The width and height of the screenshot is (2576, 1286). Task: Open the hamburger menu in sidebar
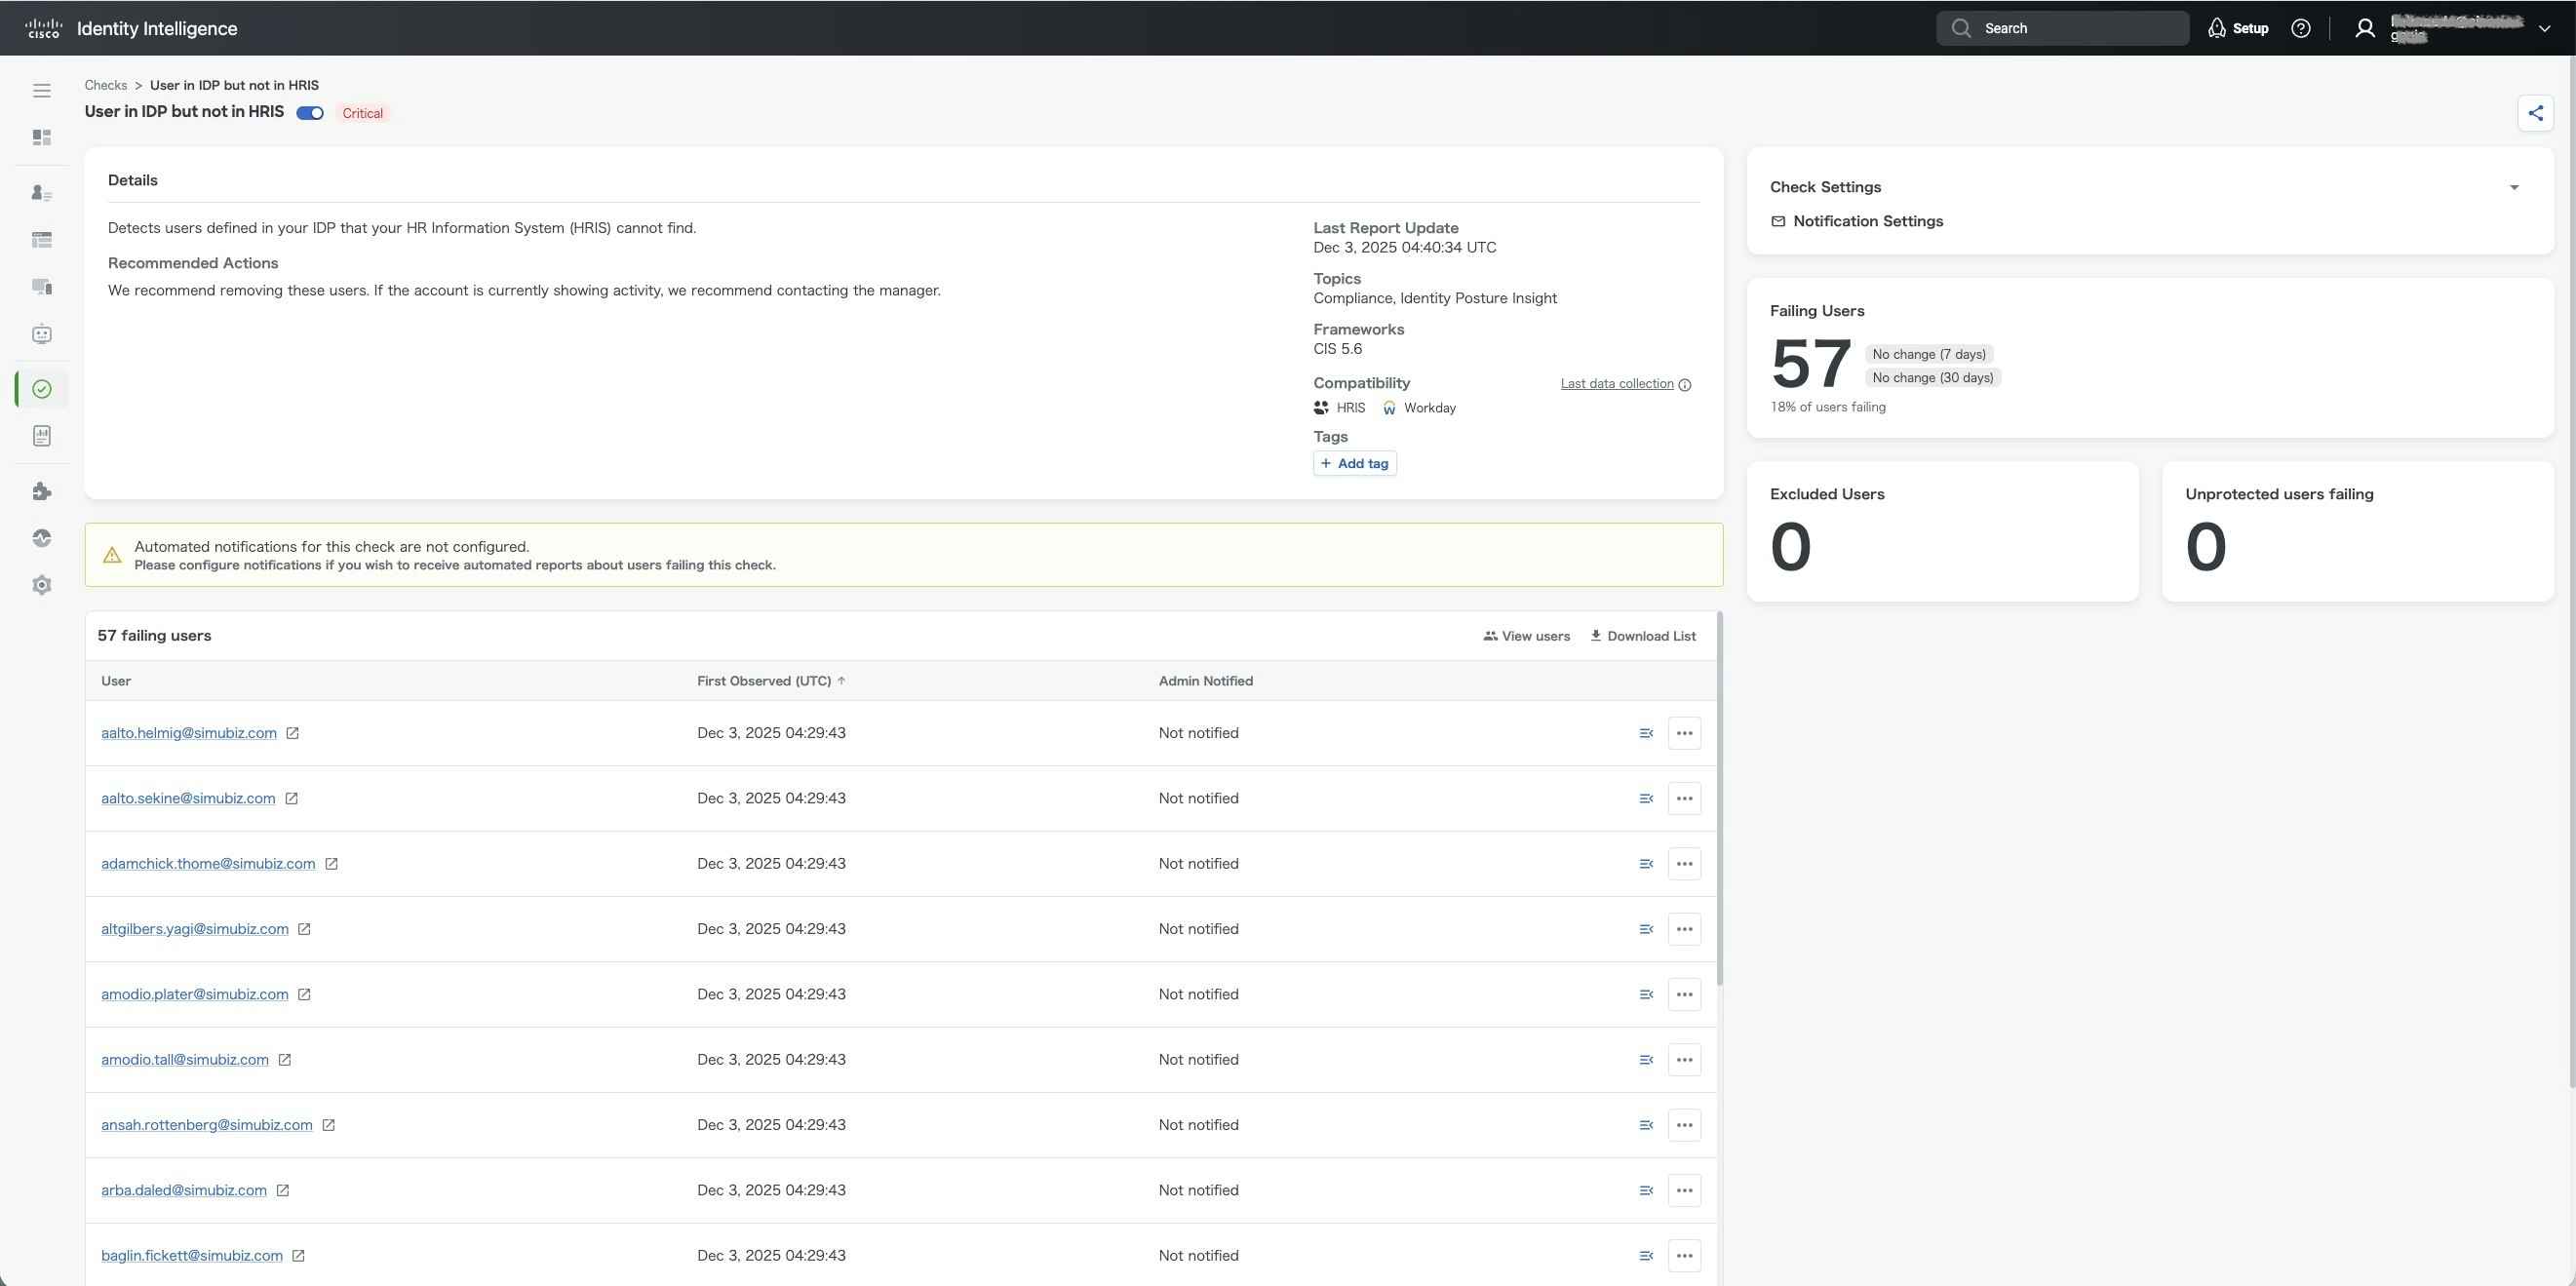click(x=41, y=91)
